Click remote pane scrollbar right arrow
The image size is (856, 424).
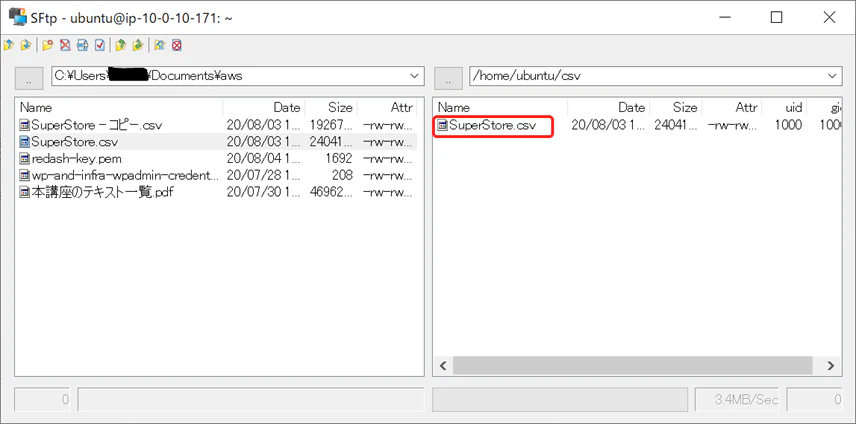(x=831, y=366)
